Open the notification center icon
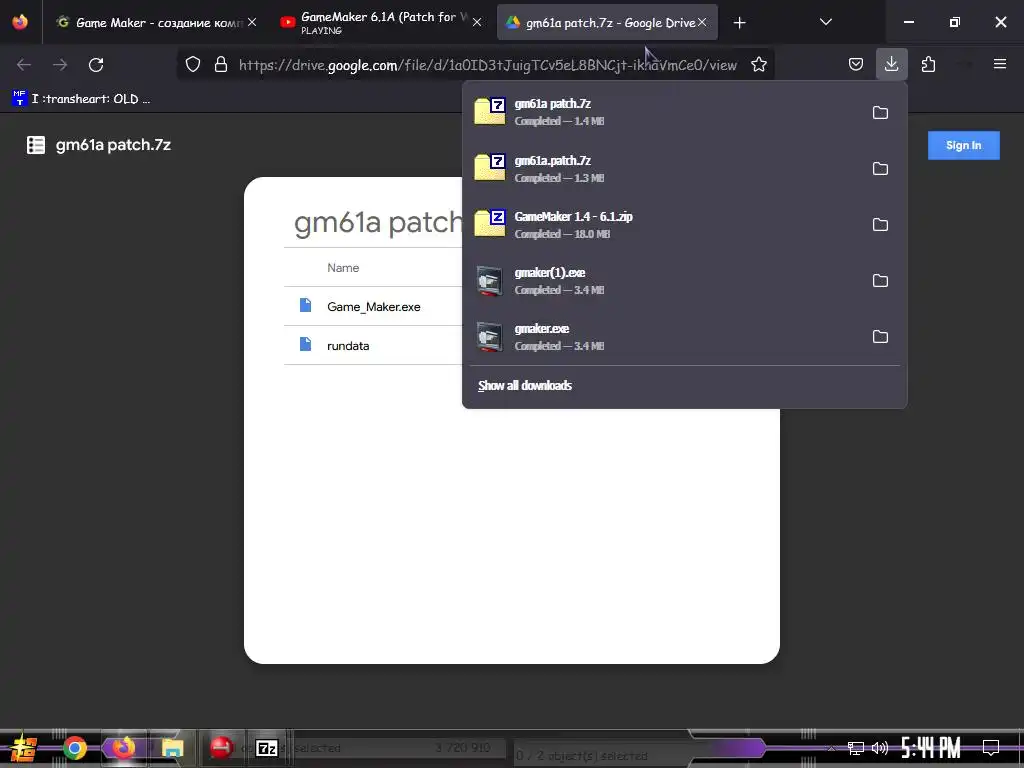This screenshot has width=1024, height=768. click(x=991, y=748)
